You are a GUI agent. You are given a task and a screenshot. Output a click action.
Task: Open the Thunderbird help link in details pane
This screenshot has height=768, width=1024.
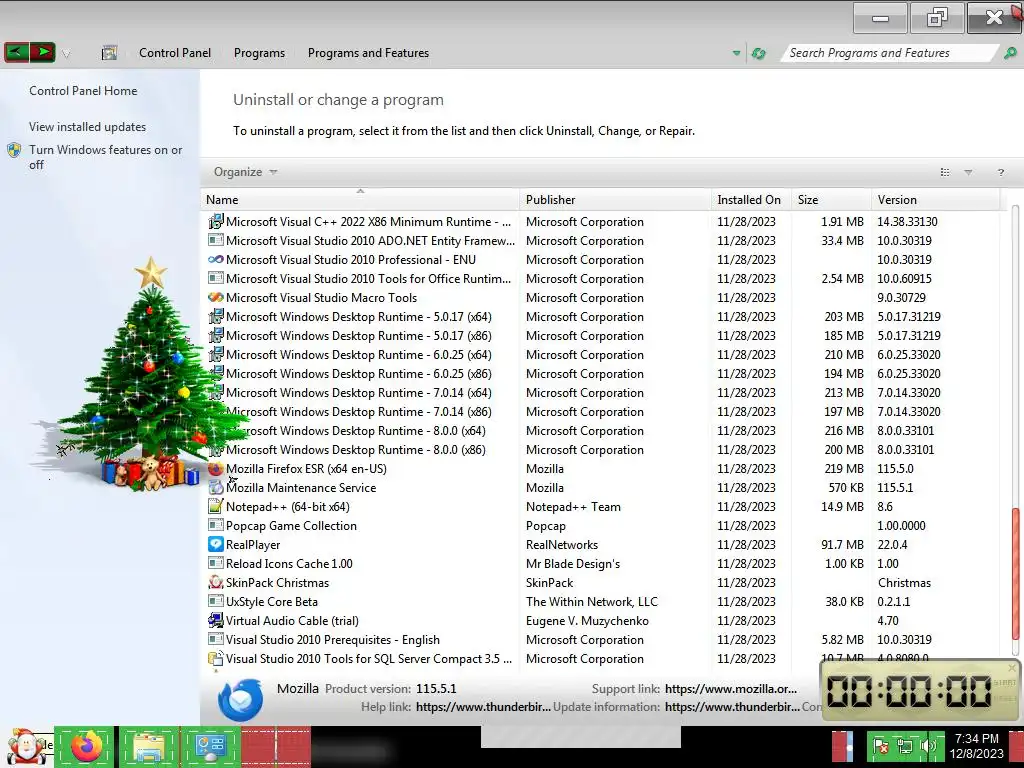(483, 707)
